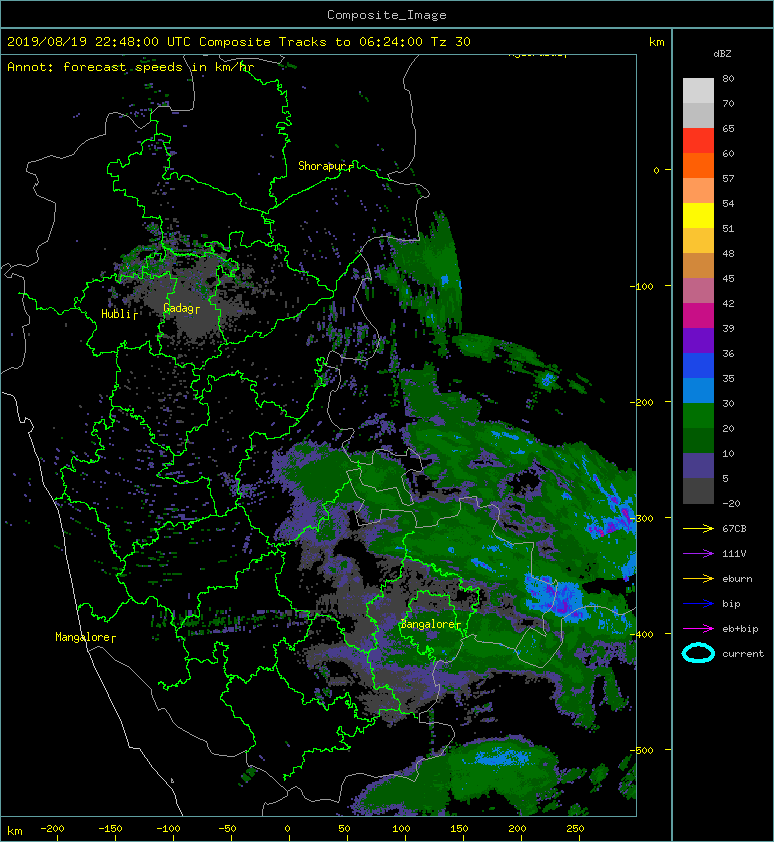Select the dark green swatch between 20 and 10 dBZ
This screenshot has width=774, height=842.
[698, 440]
